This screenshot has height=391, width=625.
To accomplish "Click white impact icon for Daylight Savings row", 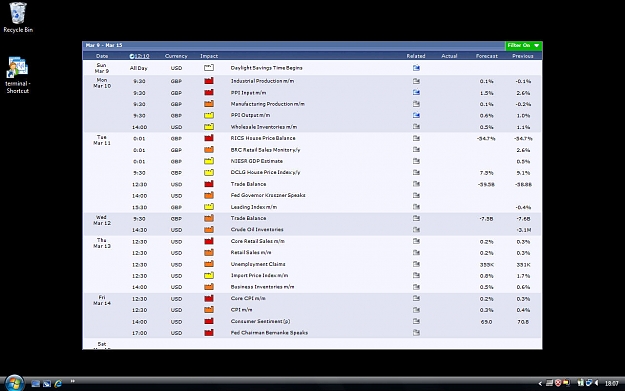I will pyautogui.click(x=209, y=68).
